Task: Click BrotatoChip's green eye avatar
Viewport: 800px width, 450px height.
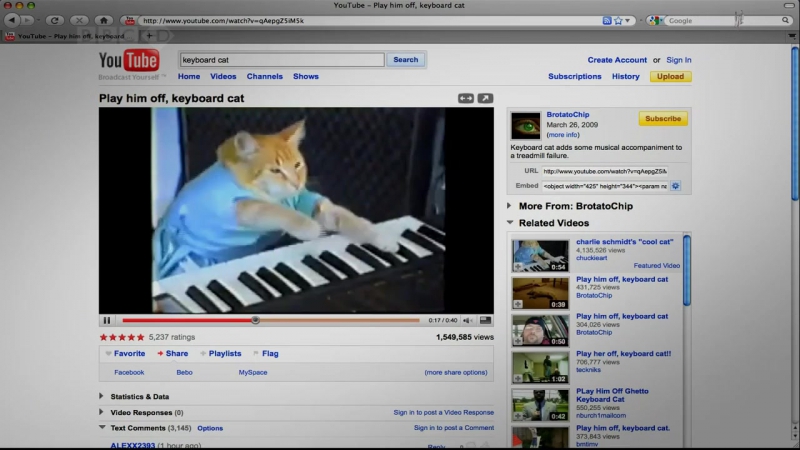Action: coord(525,125)
